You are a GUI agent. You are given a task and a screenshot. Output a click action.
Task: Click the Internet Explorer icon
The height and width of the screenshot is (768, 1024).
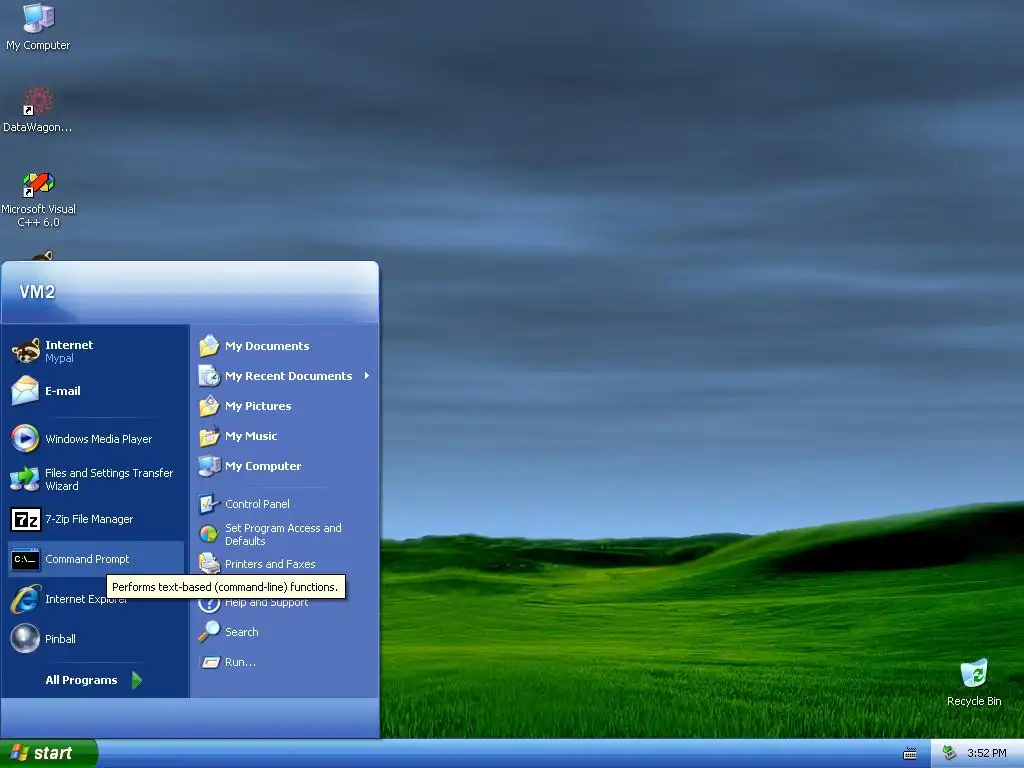pos(25,599)
